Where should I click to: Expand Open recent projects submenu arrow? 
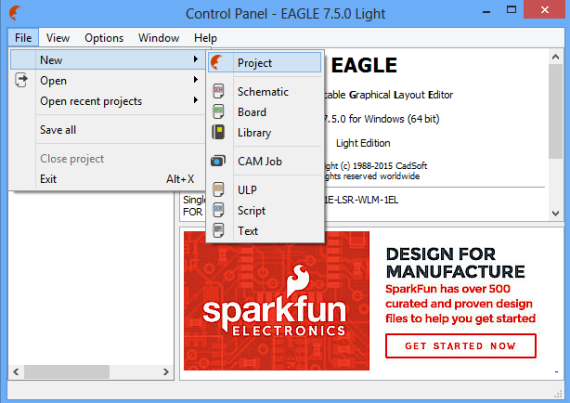[x=196, y=100]
